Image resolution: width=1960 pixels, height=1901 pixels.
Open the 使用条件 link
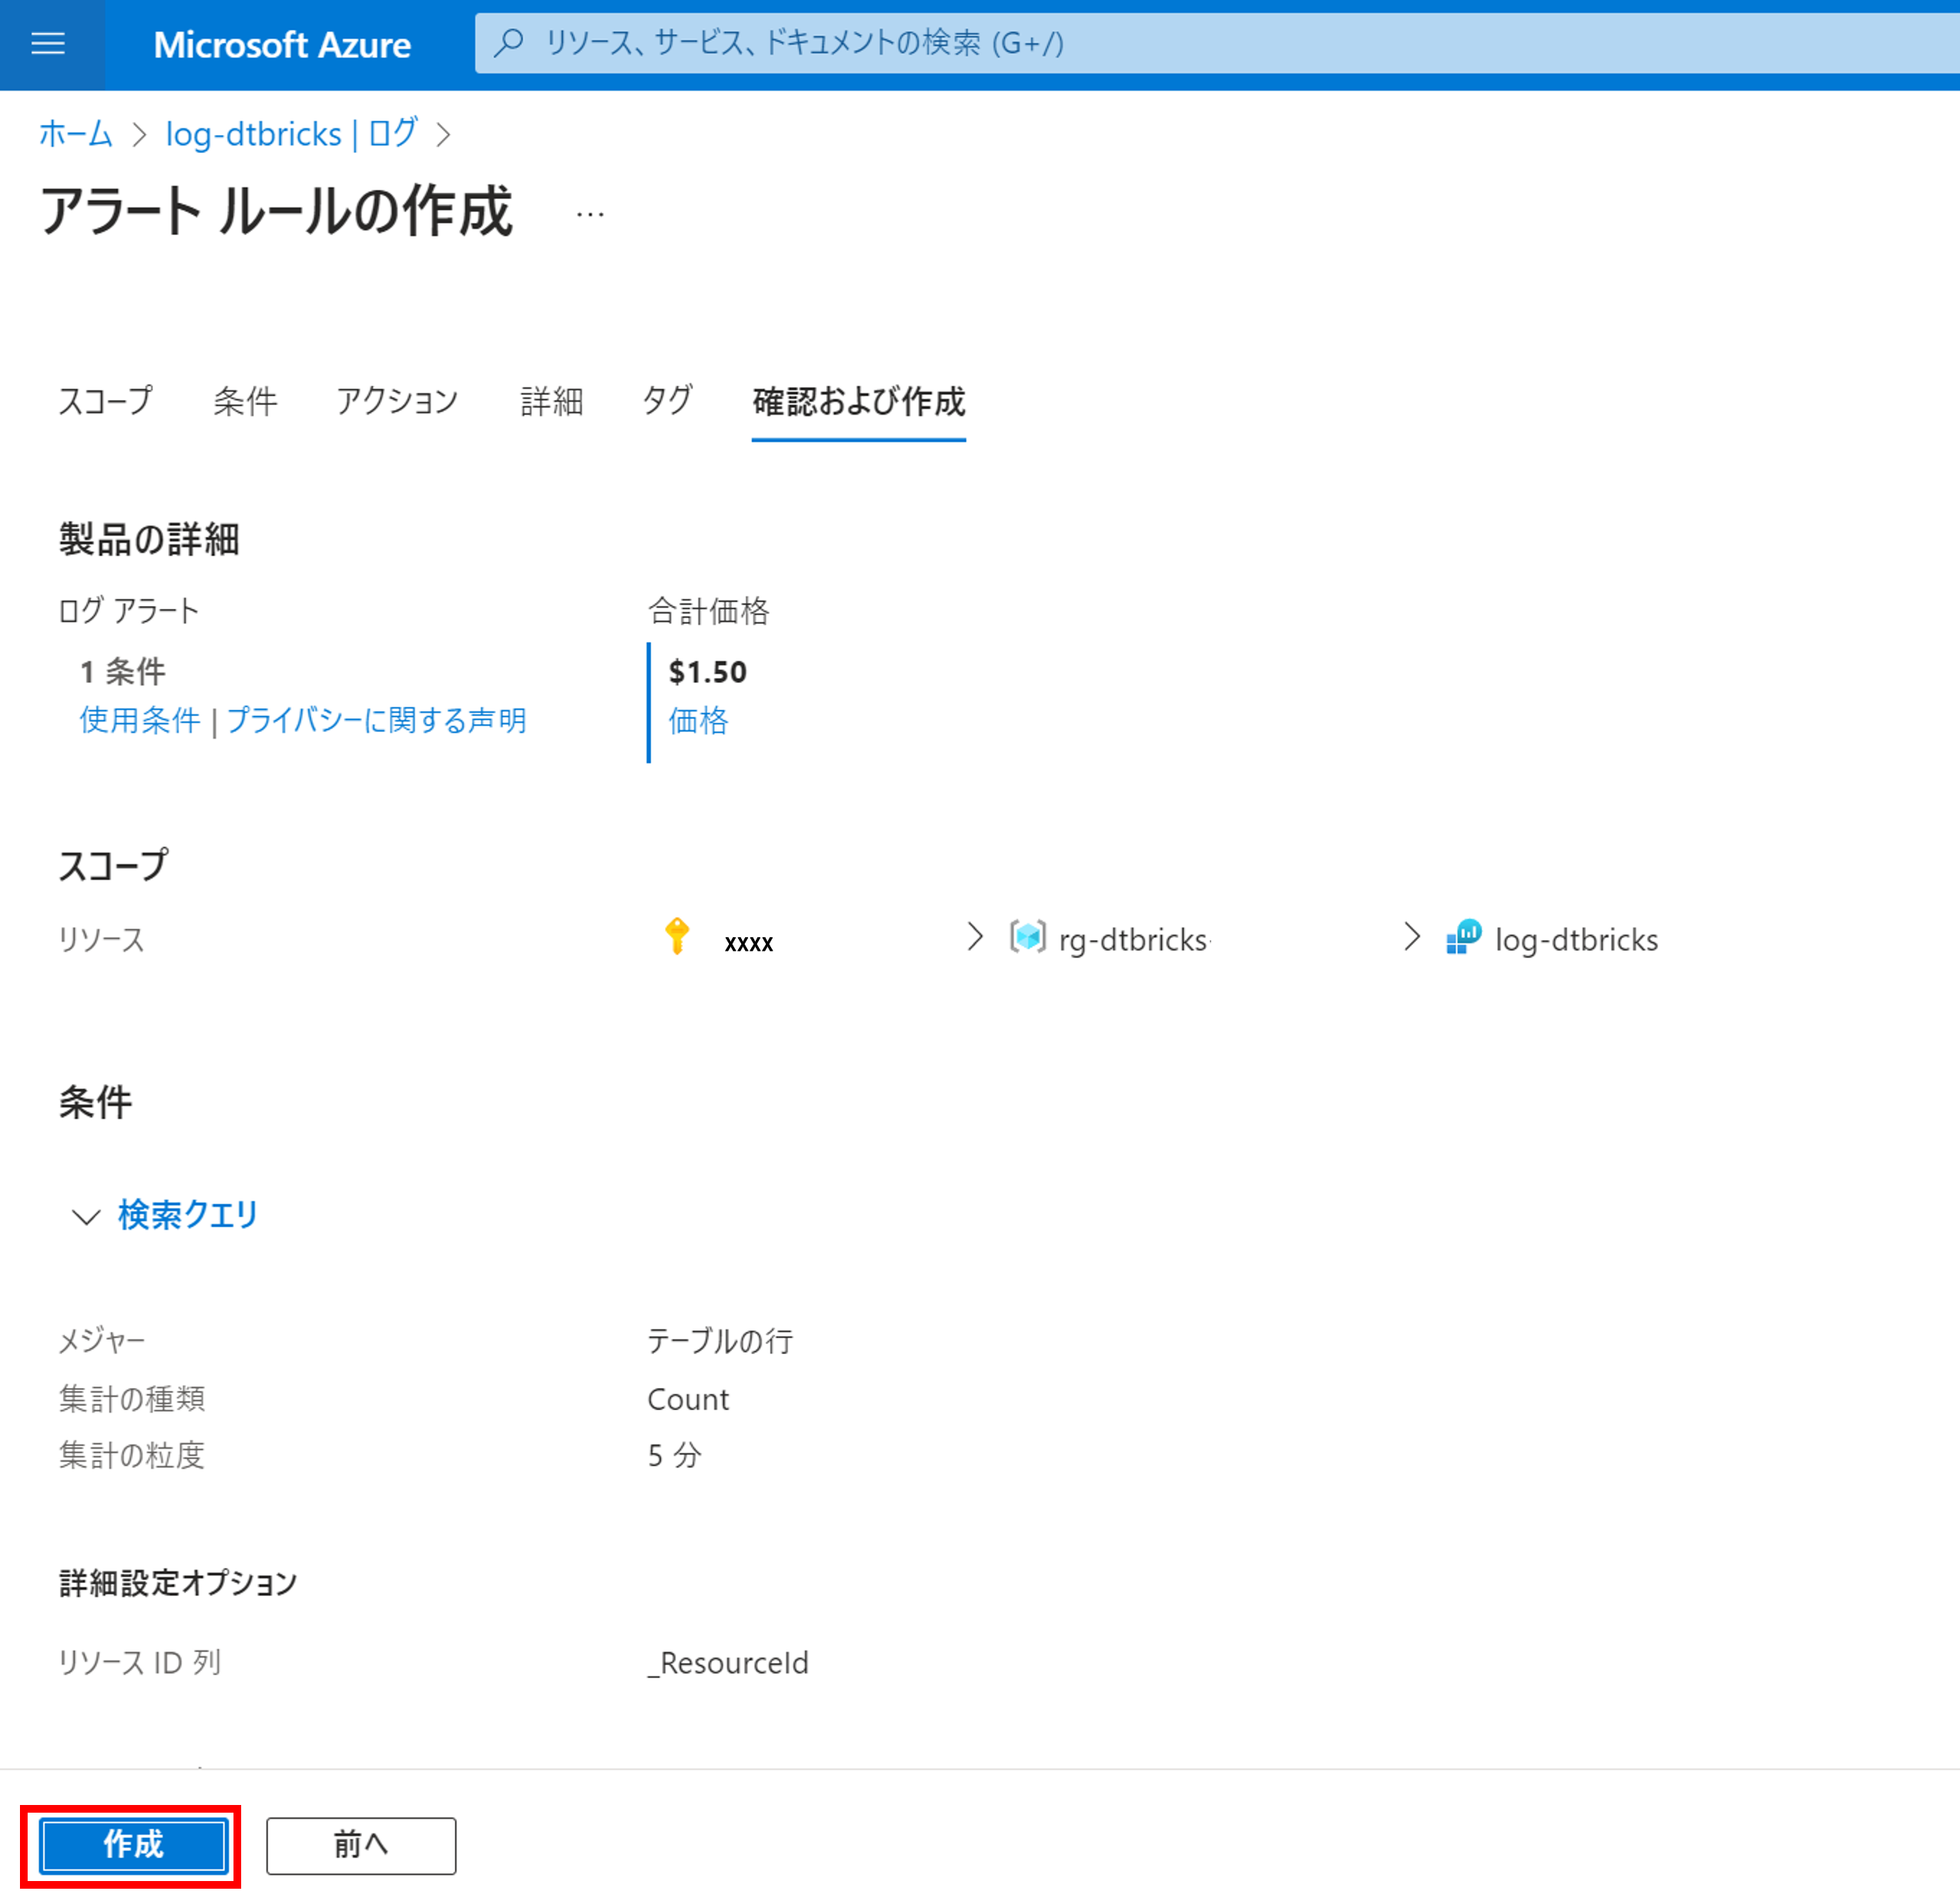pyautogui.click(x=140, y=720)
